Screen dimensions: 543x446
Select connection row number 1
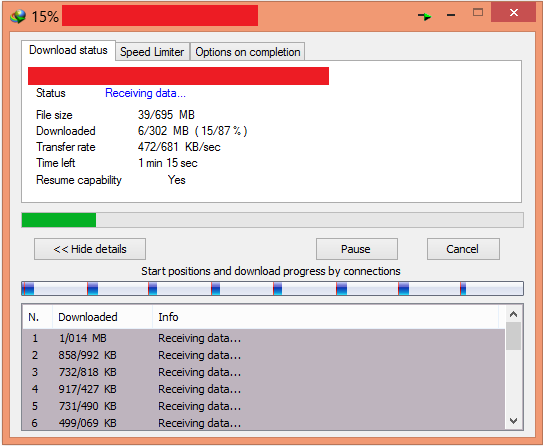[x=264, y=338]
